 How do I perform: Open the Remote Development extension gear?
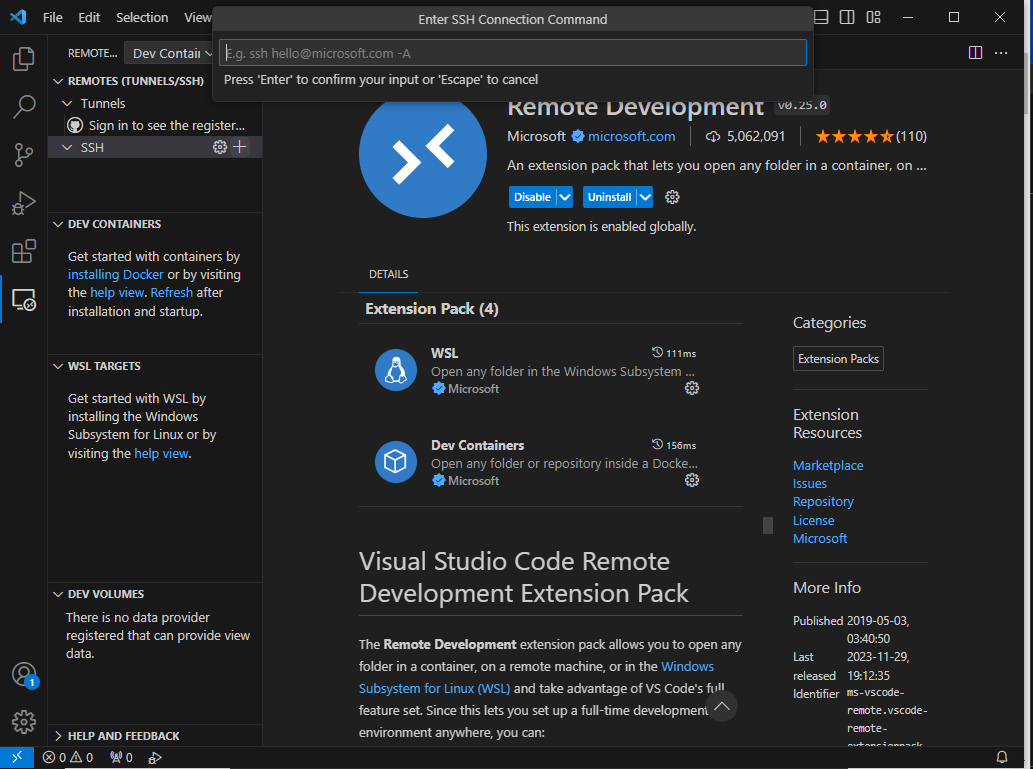pyautogui.click(x=672, y=197)
